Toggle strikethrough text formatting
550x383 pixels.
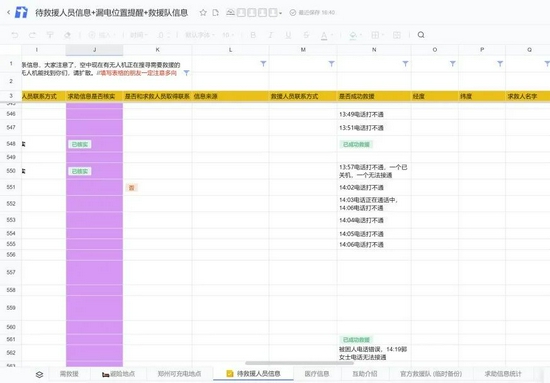click(x=306, y=35)
